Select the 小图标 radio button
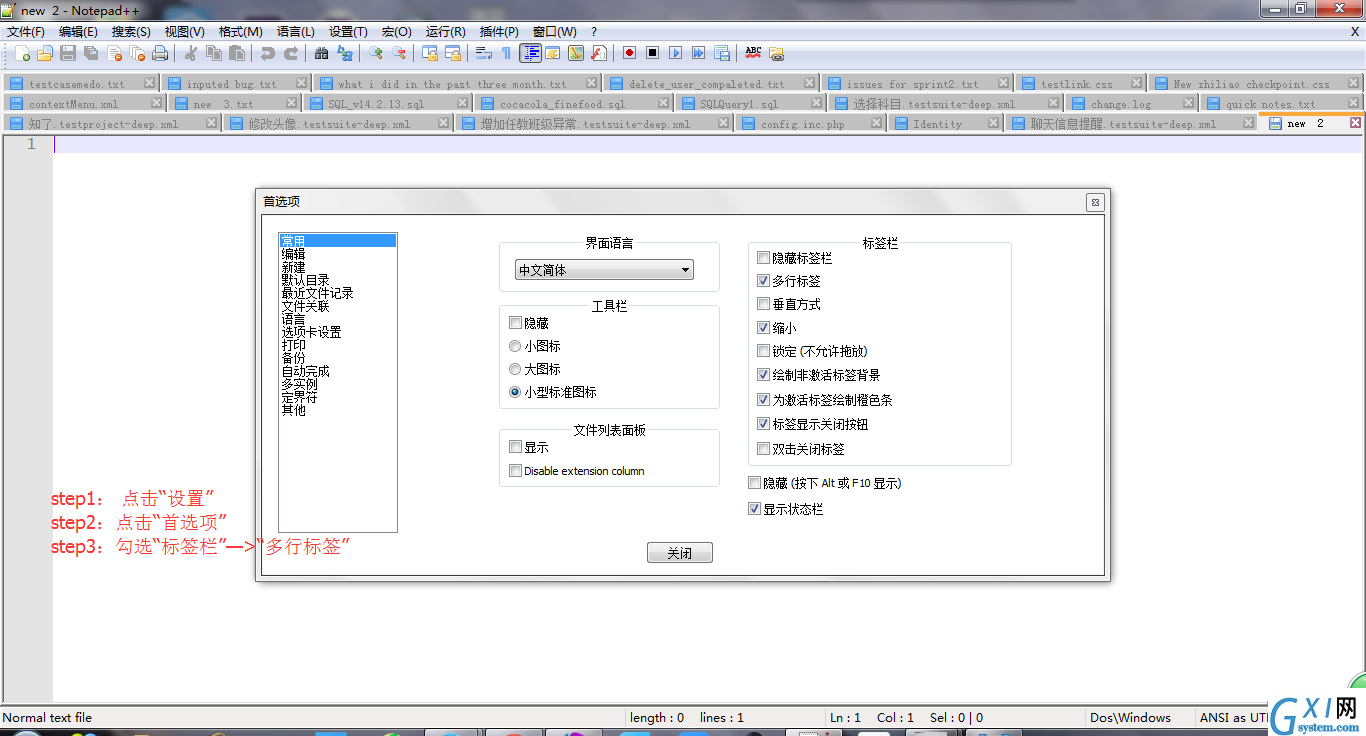 pos(515,346)
